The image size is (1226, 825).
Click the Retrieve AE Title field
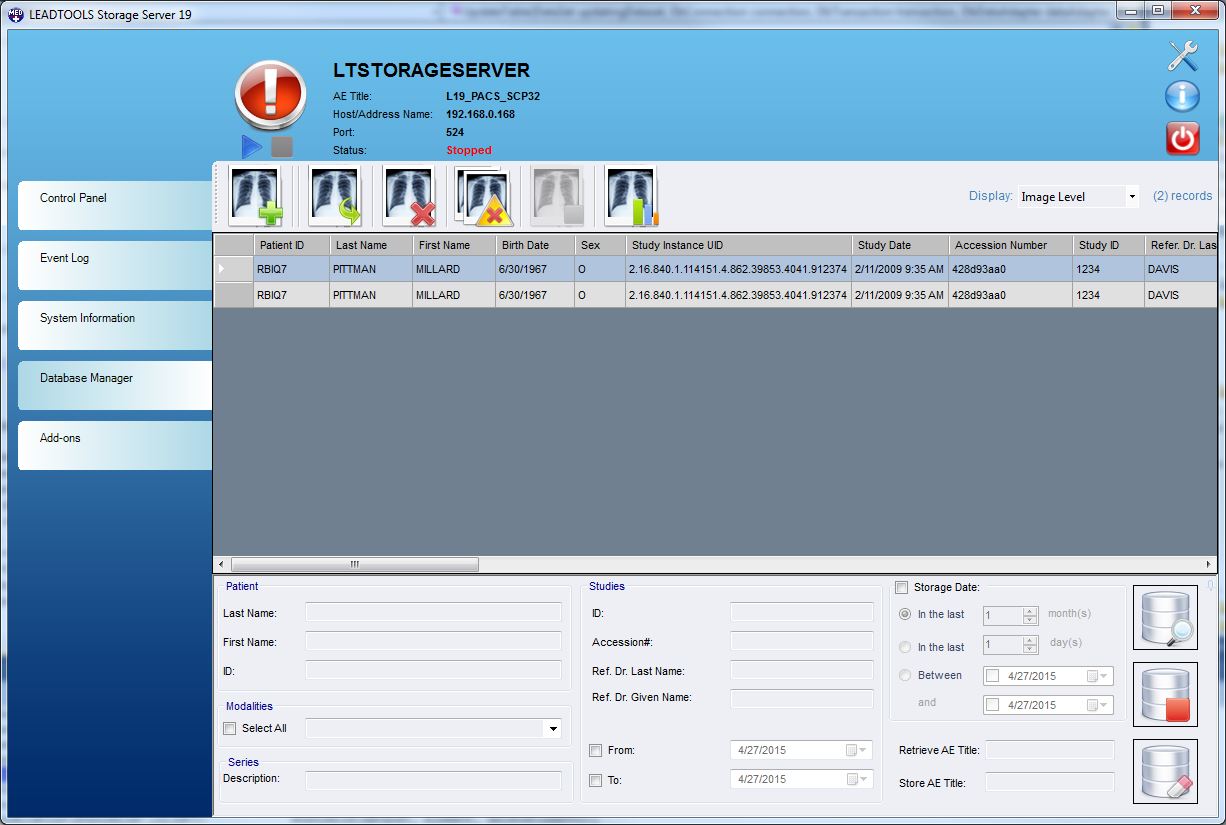[1050, 750]
